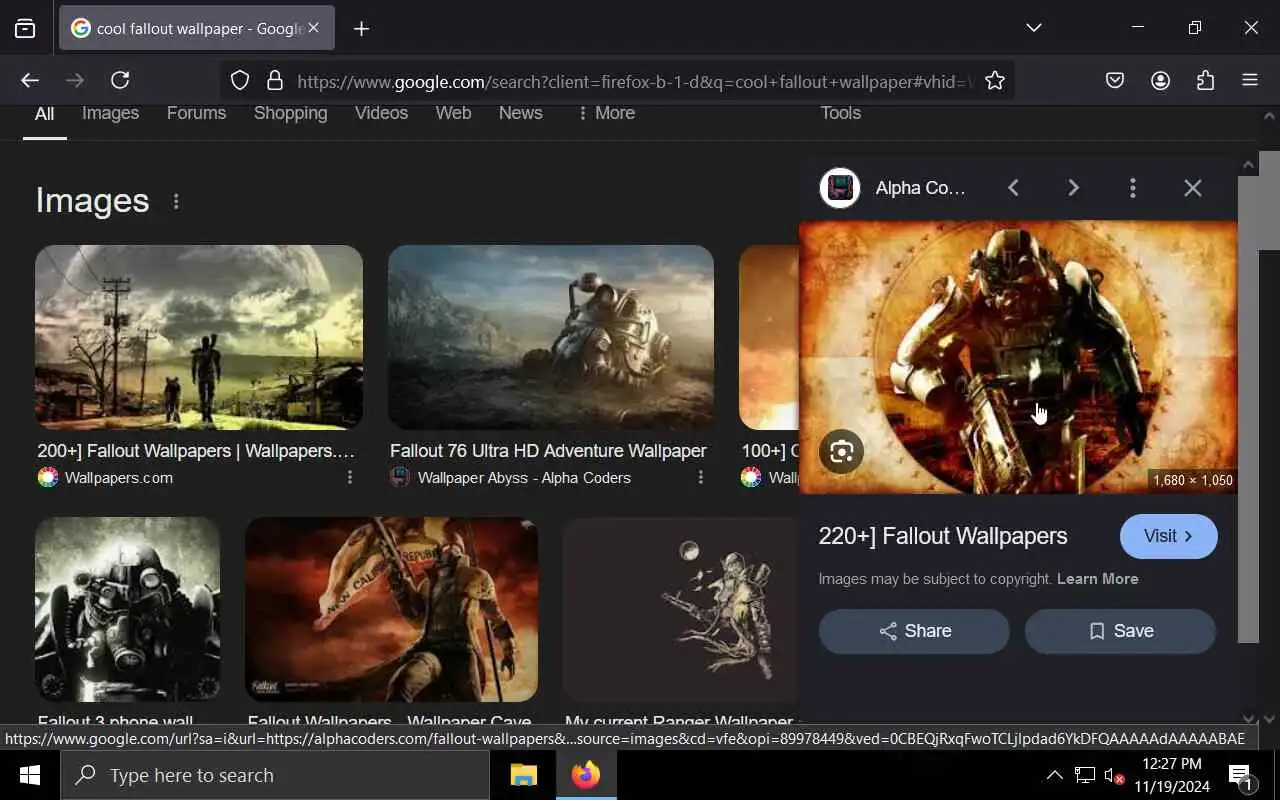The width and height of the screenshot is (1280, 800).
Task: List all tabs dropdown arrow
Action: (1034, 28)
